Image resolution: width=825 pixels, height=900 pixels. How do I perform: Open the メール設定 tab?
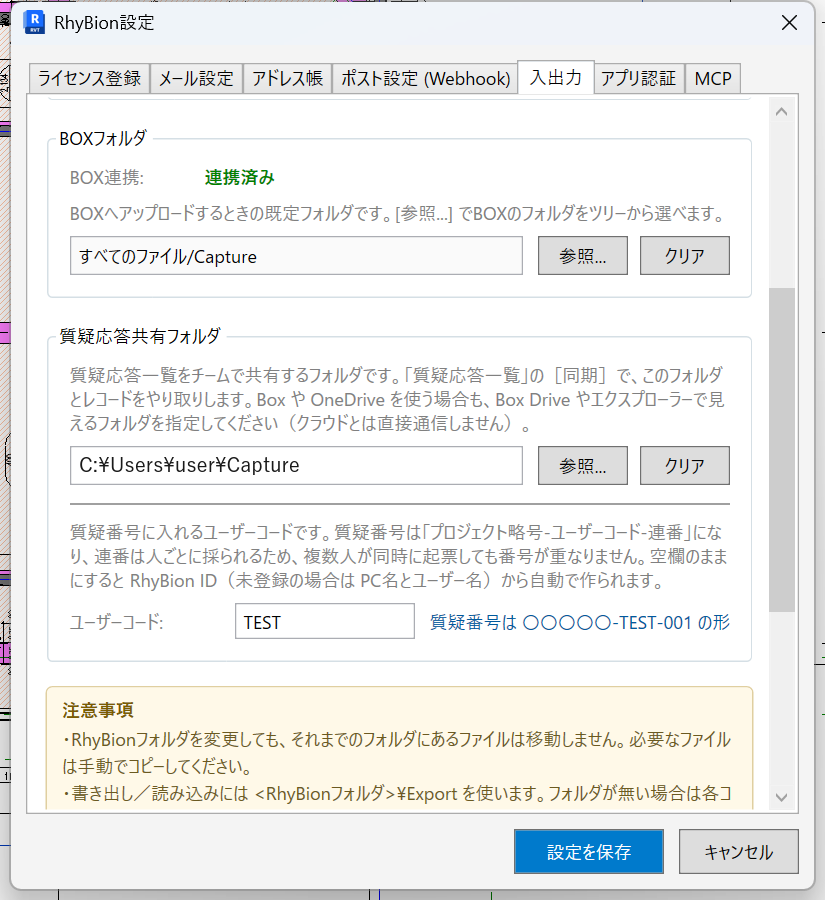[196, 78]
